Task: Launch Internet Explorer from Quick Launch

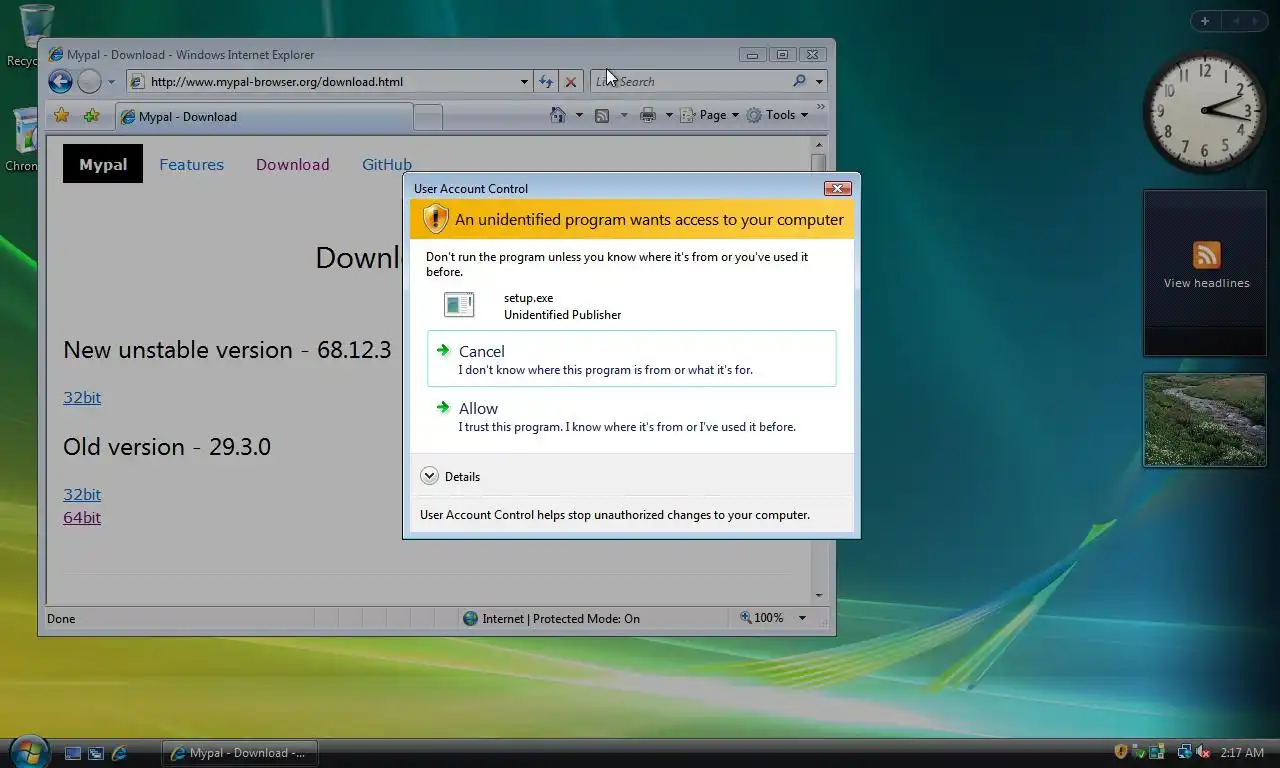Action: (x=119, y=753)
